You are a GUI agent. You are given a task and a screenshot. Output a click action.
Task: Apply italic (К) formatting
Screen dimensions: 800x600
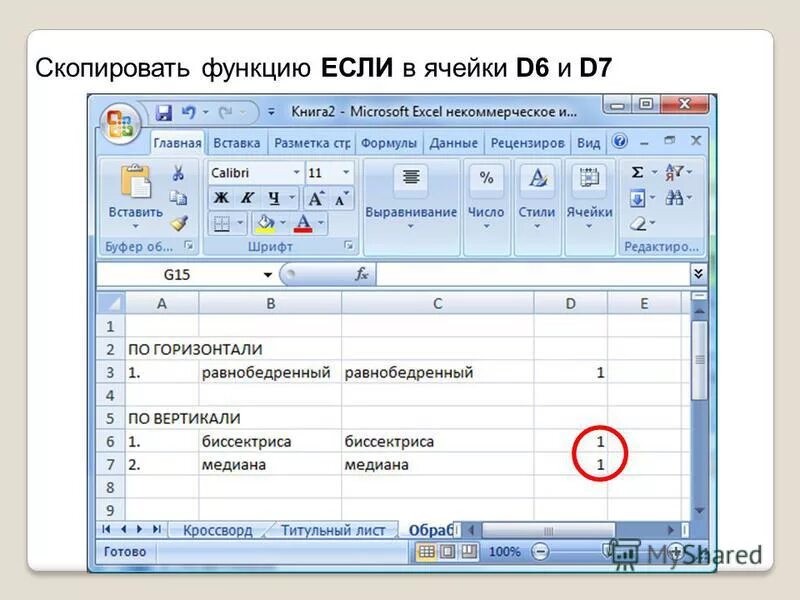246,198
